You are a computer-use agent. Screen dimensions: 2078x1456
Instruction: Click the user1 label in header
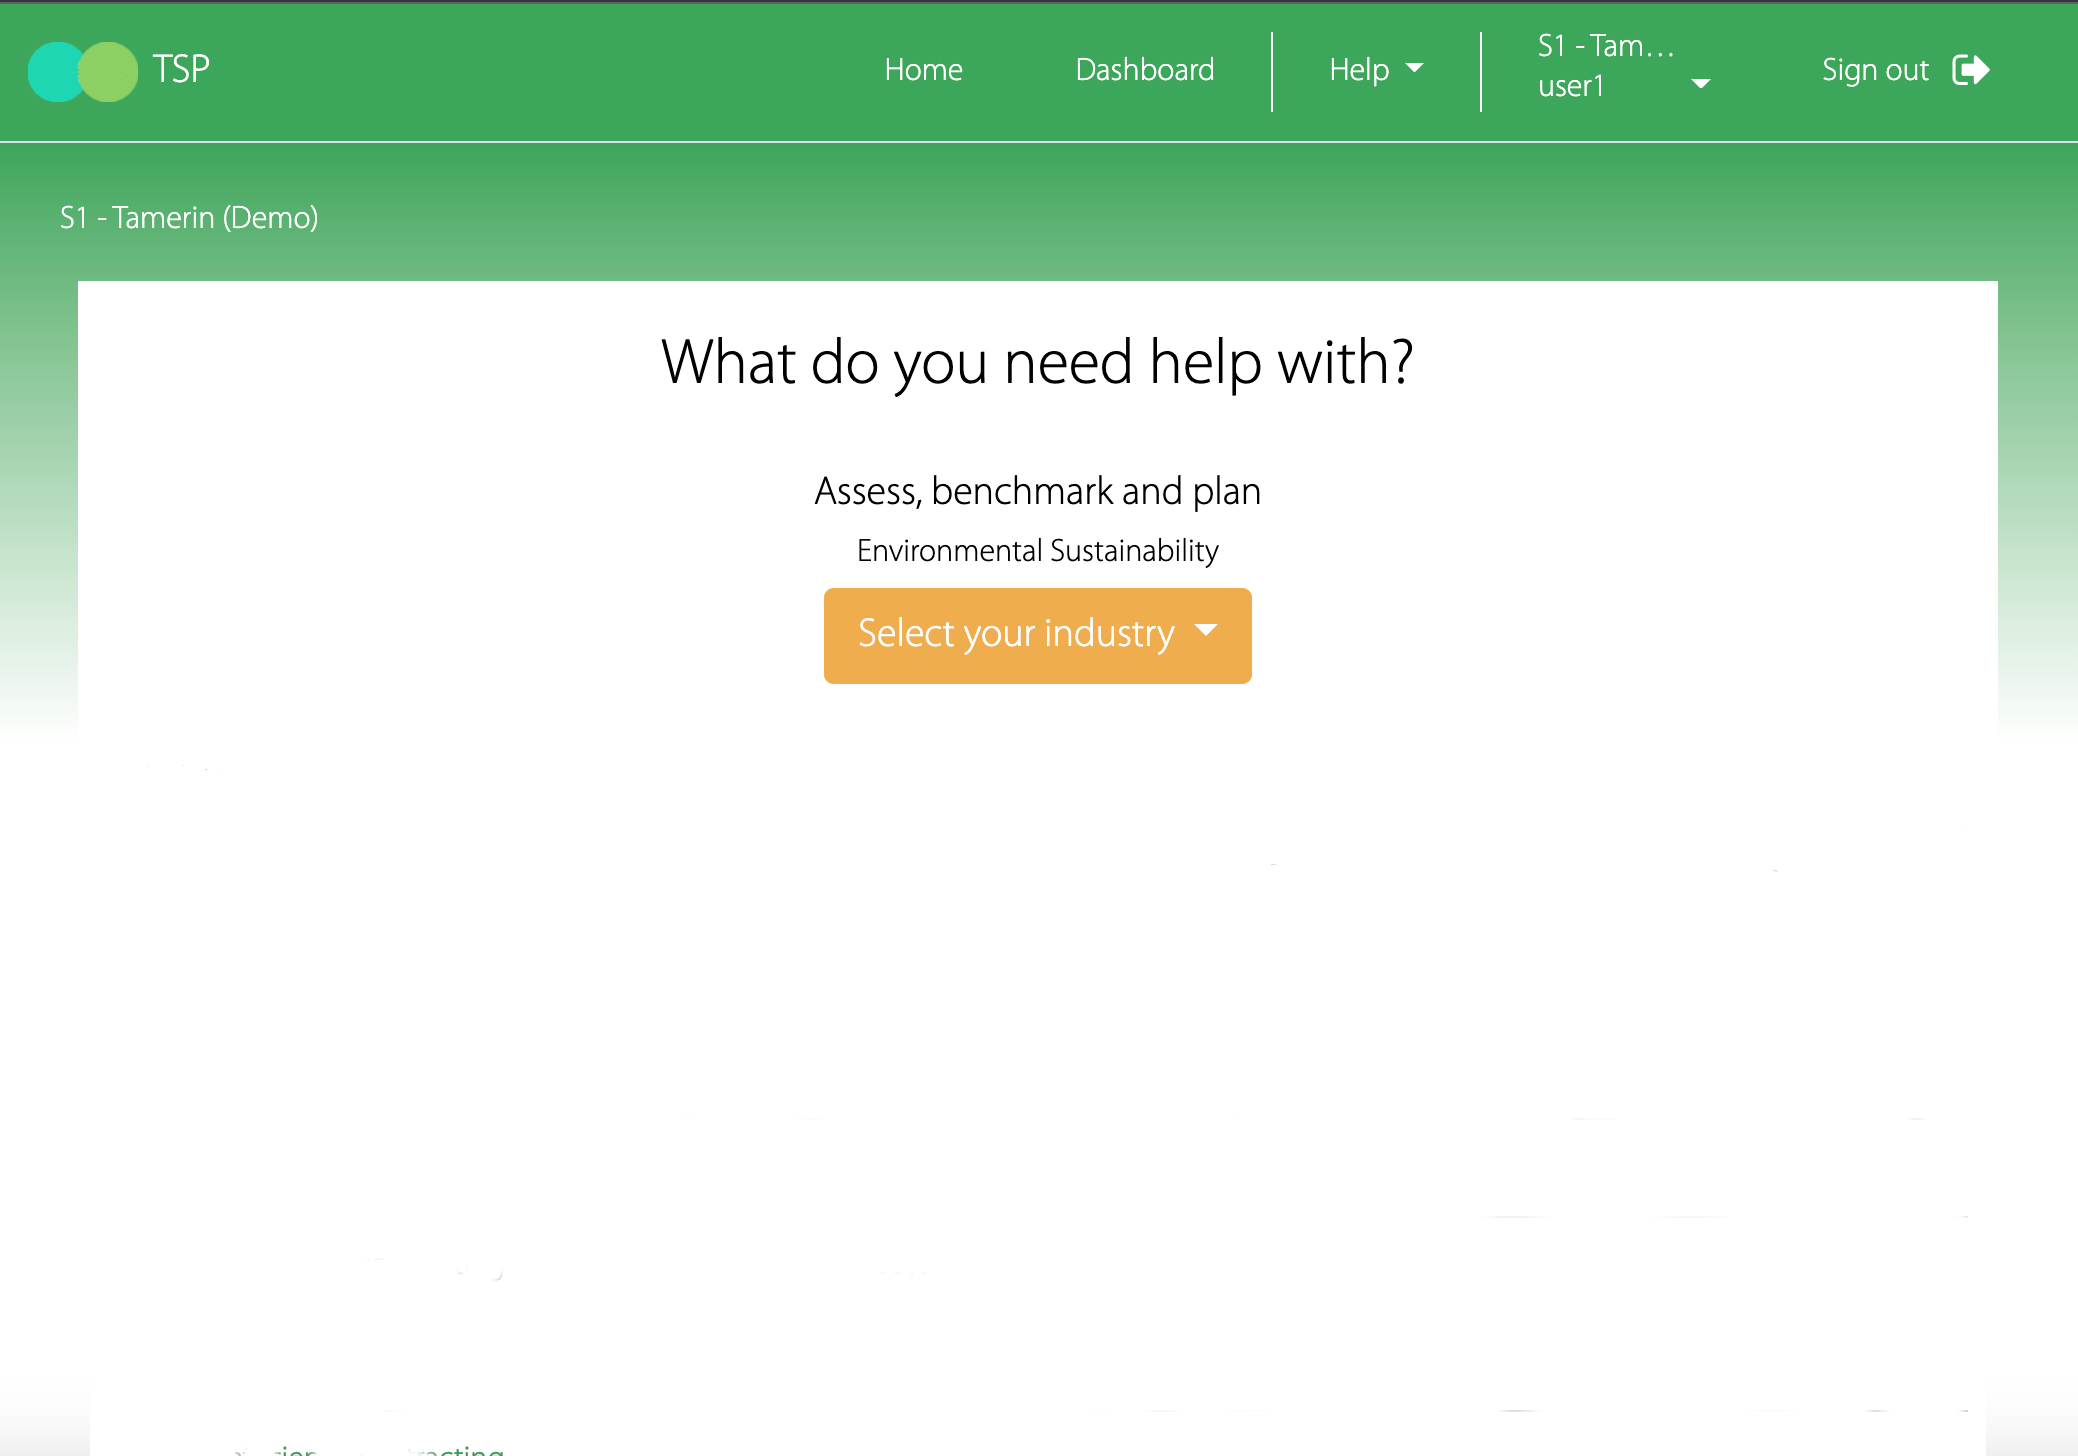[x=1571, y=87]
